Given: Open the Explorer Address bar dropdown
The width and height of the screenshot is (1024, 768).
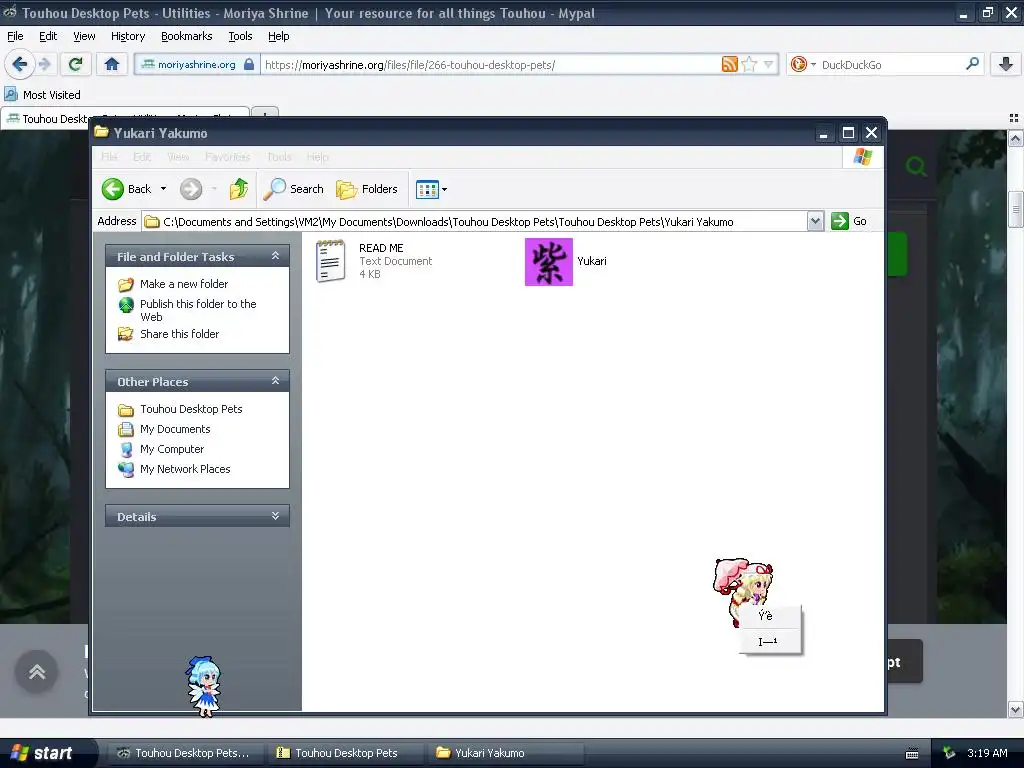Looking at the screenshot, I should click(x=815, y=221).
